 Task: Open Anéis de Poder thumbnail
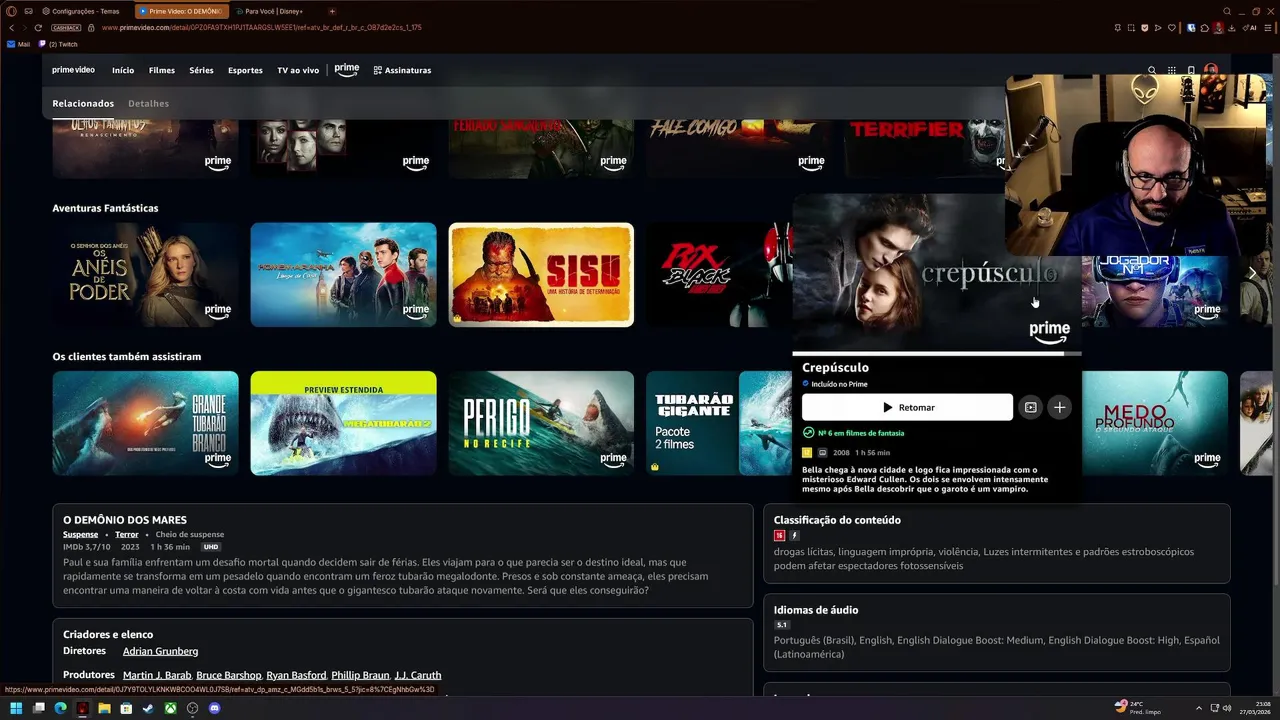pos(145,275)
